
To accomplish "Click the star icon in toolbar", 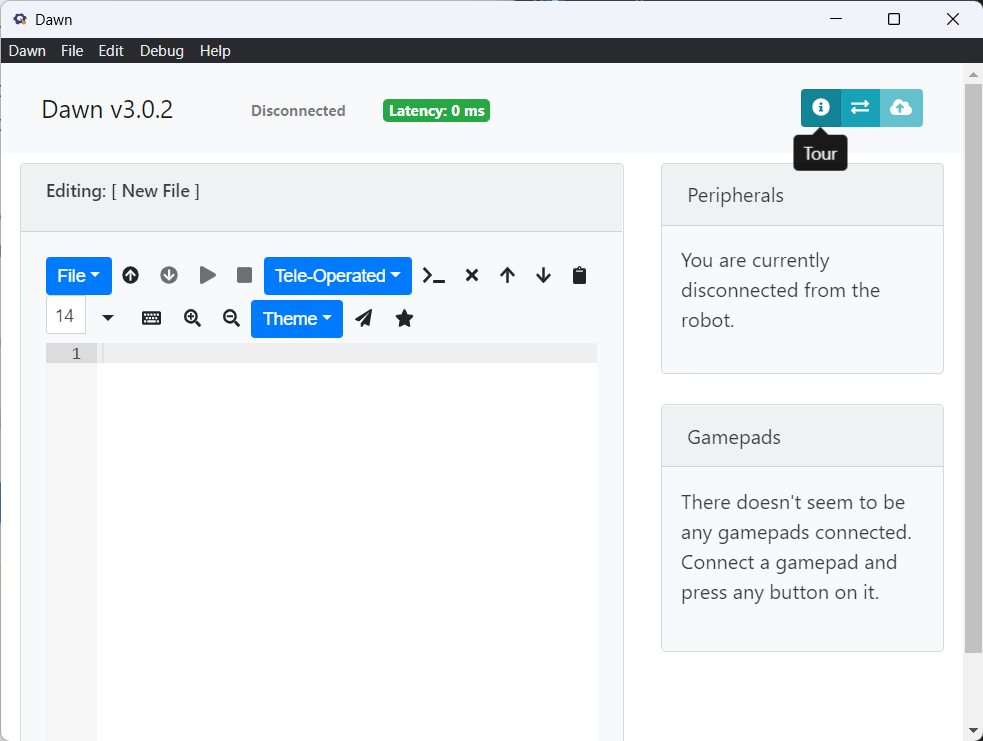I will (404, 318).
